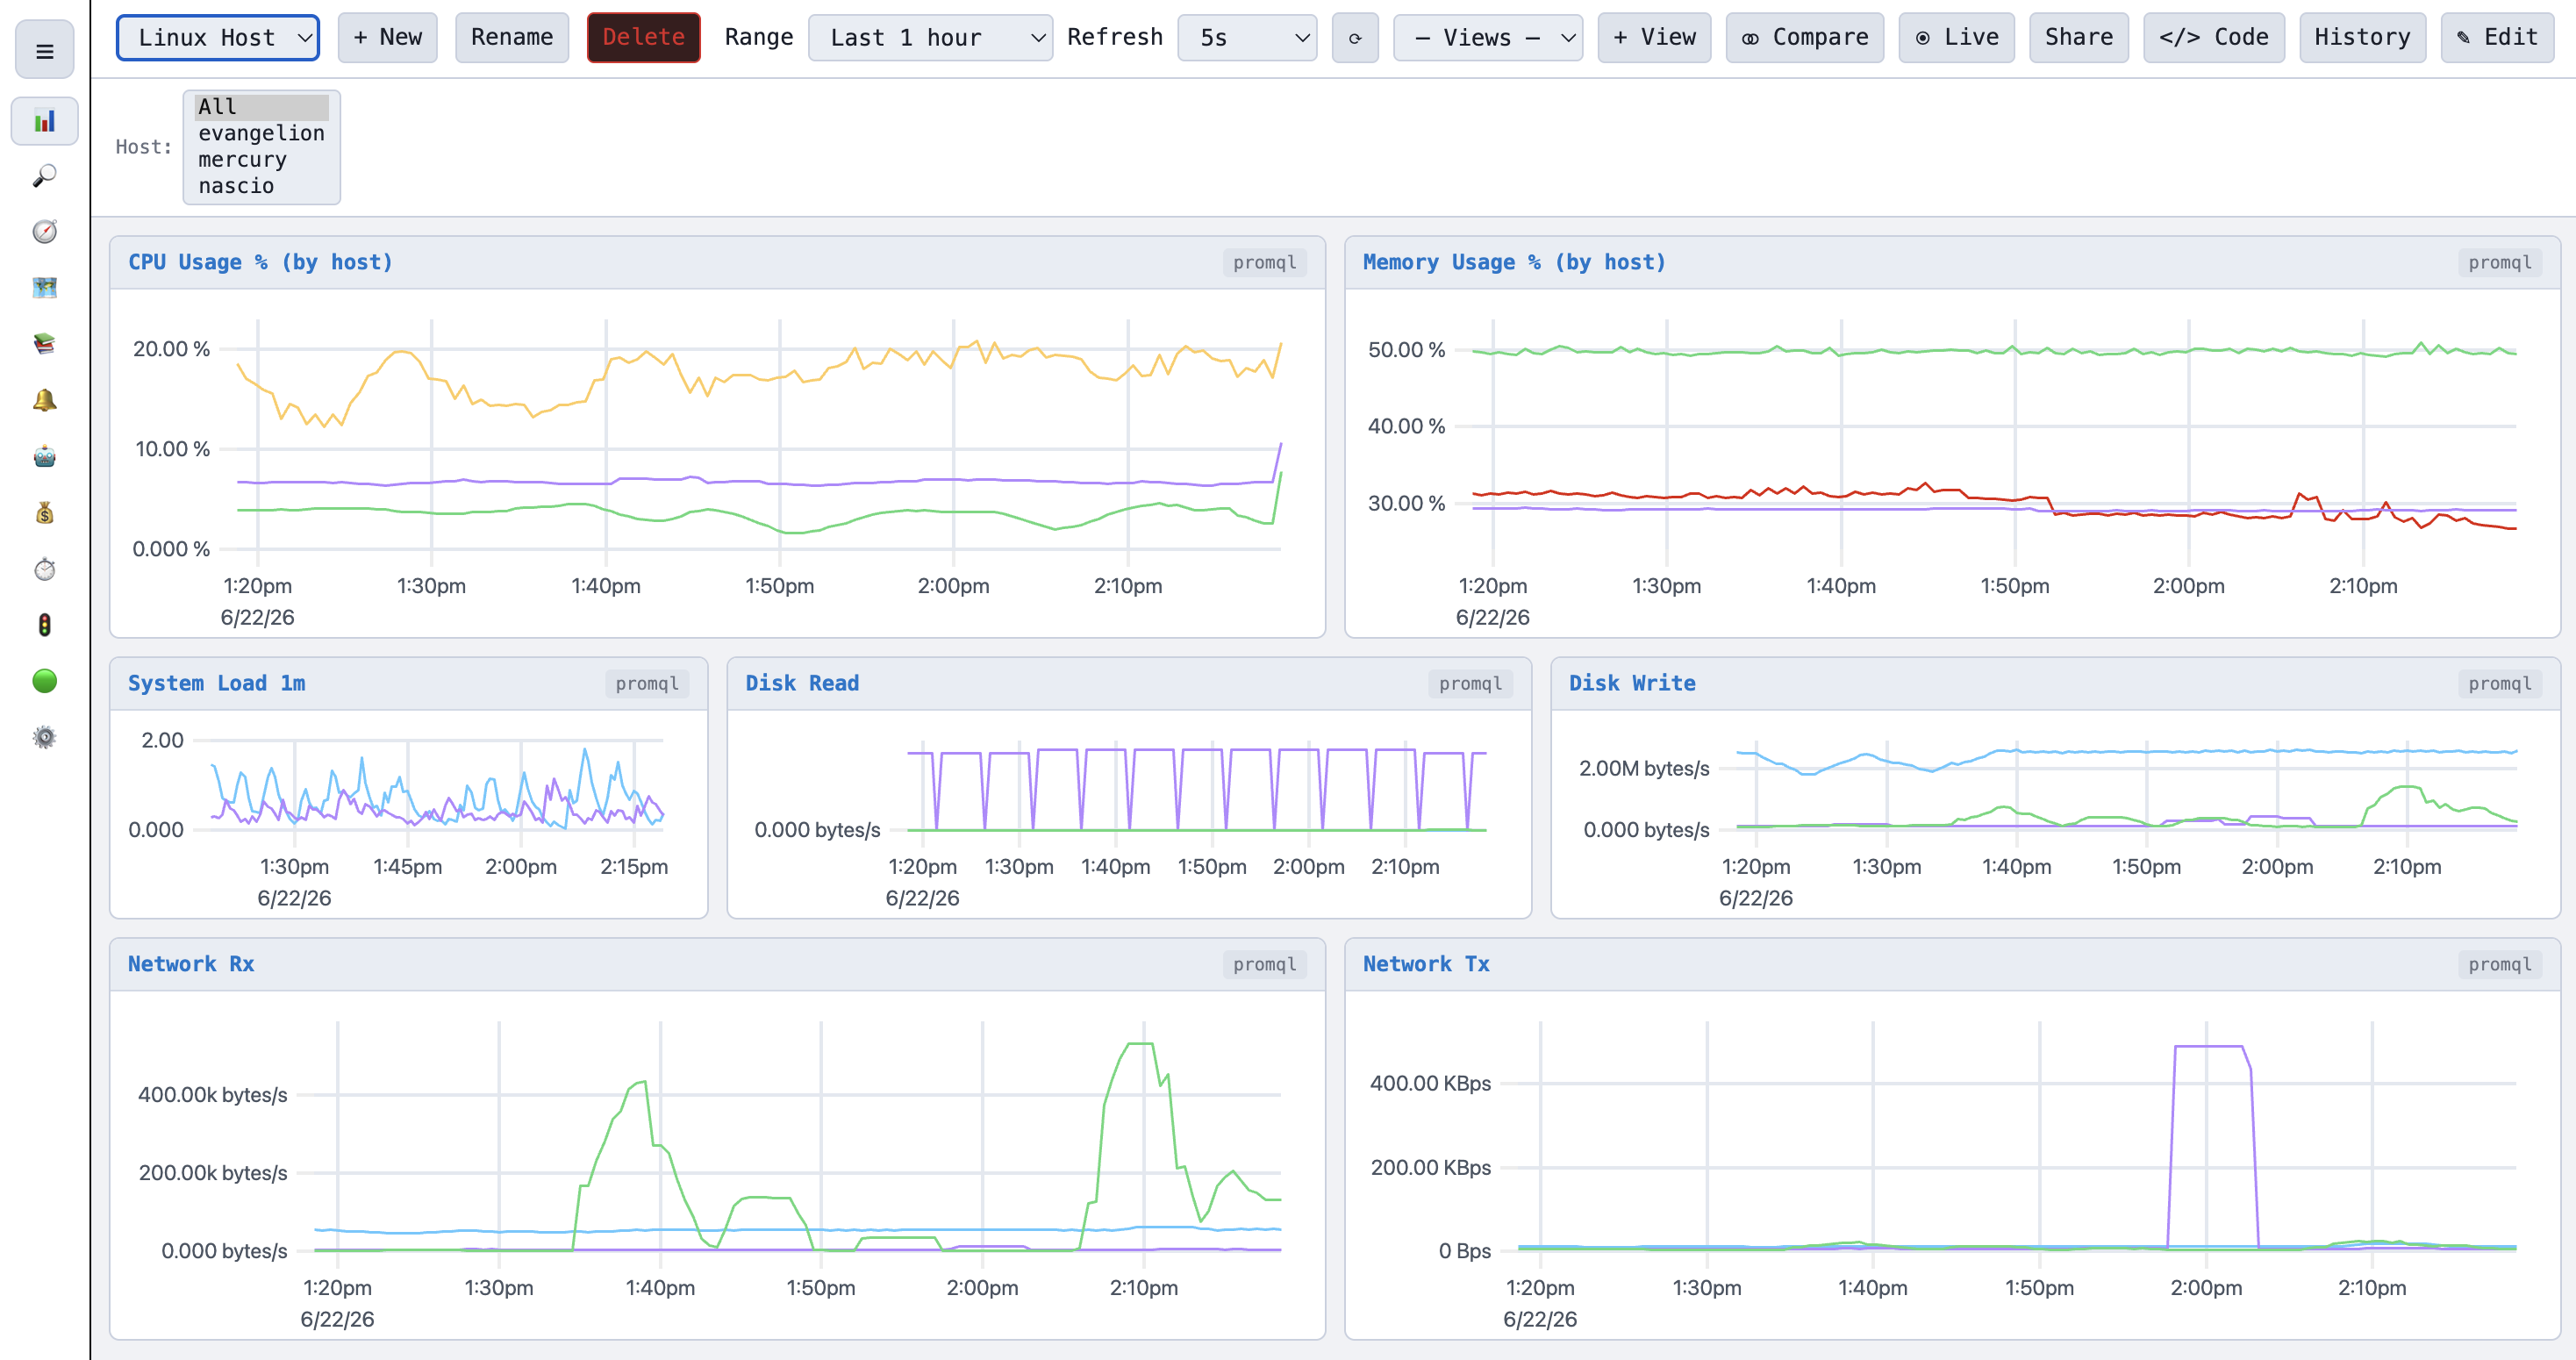2576x1360 pixels.
Task: Open the Code view button
Action: pyautogui.click(x=2214, y=38)
